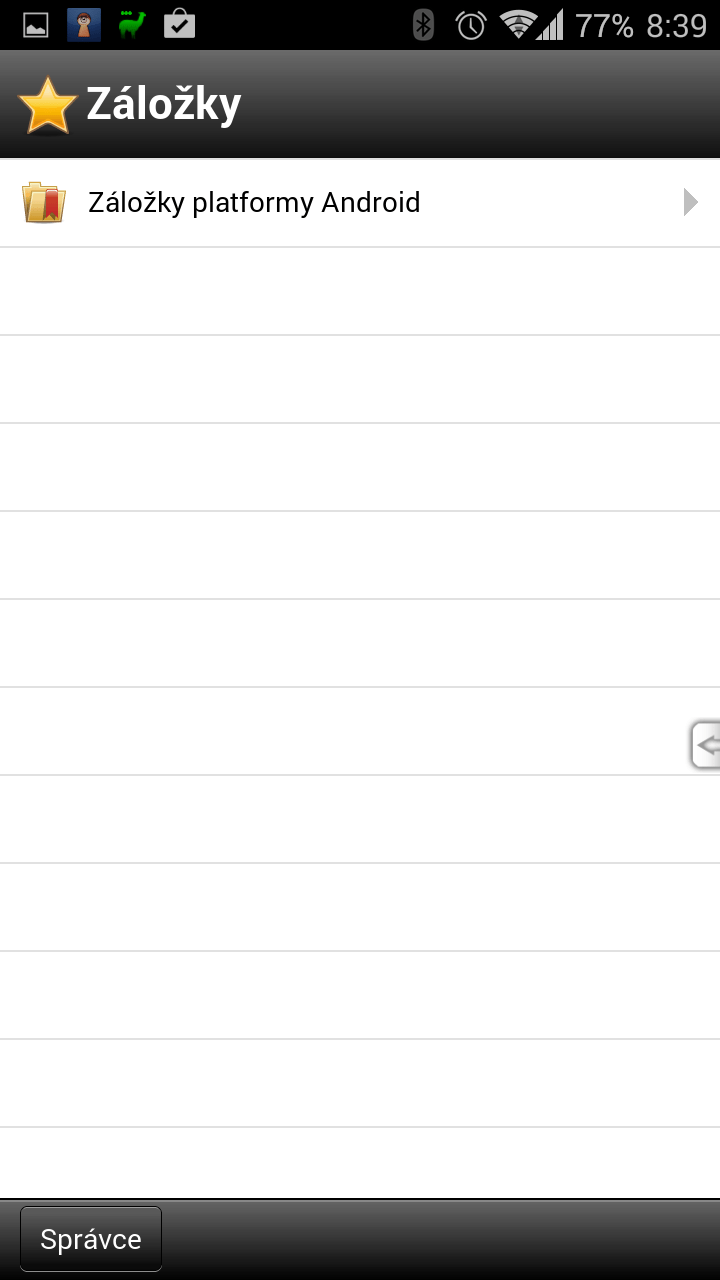Tap the avatar app notification icon
Viewport: 720px width, 1280px height.
tap(84, 25)
